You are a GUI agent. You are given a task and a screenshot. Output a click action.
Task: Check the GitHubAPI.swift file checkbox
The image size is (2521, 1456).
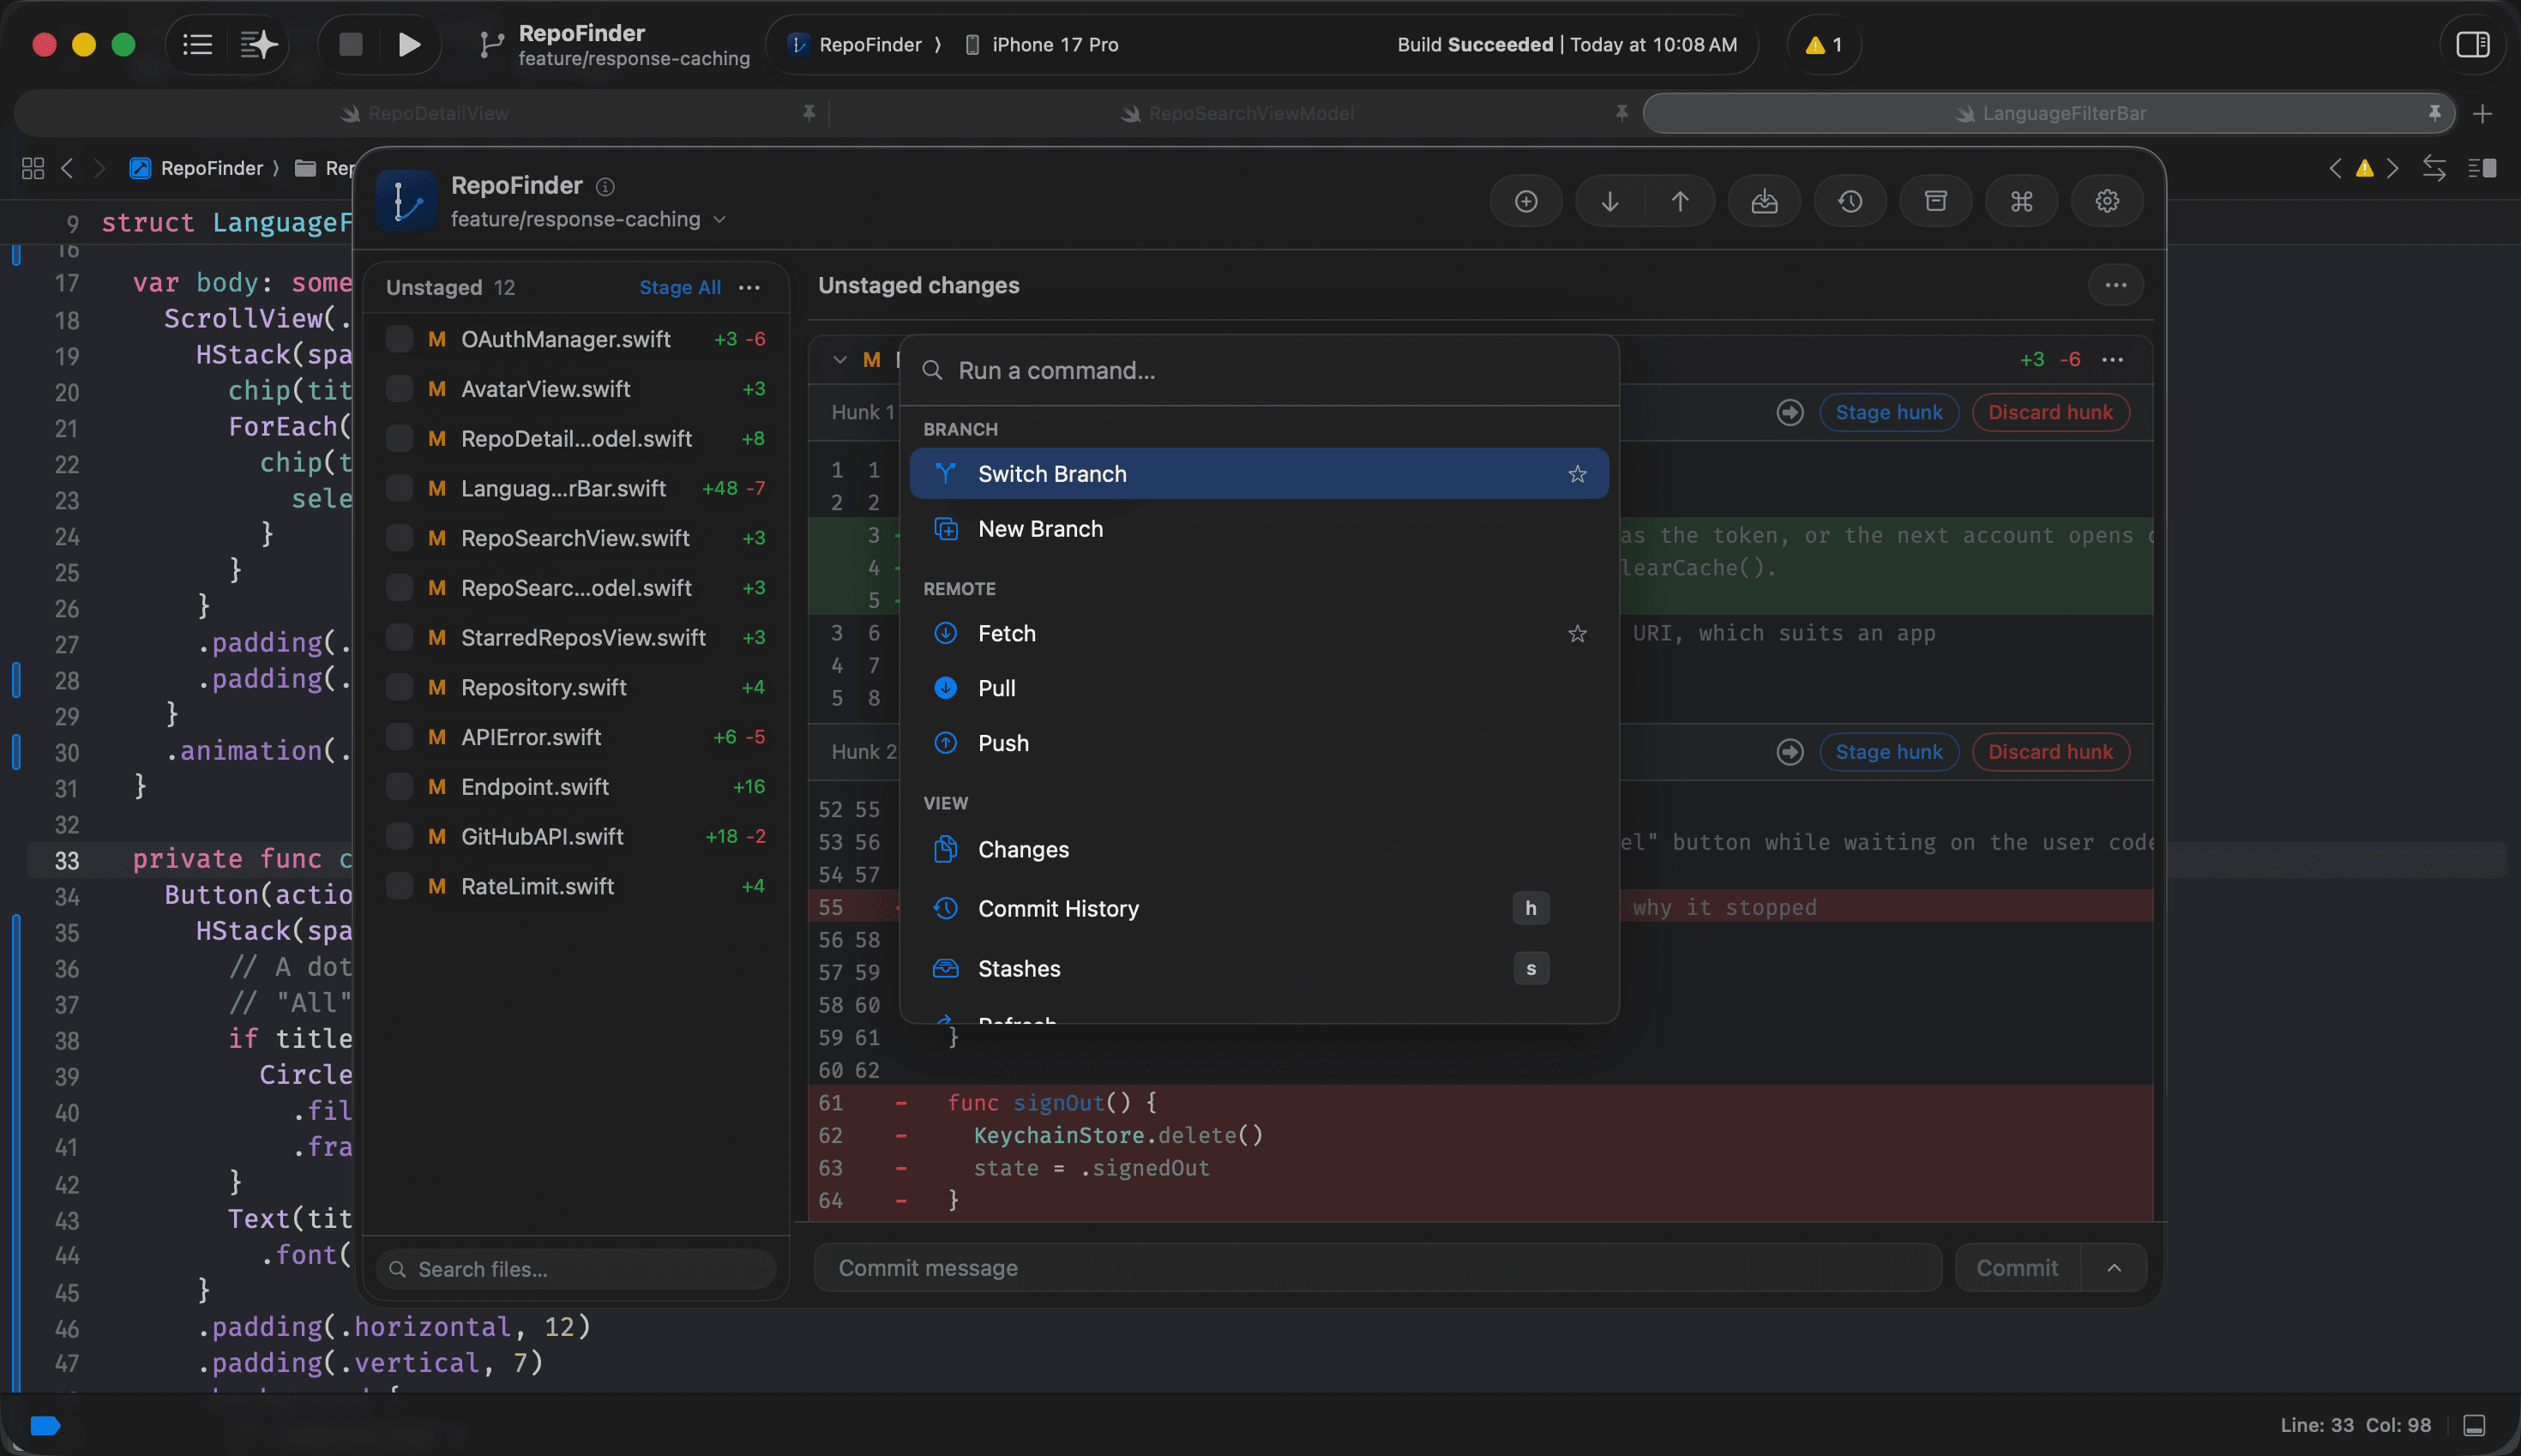[399, 836]
